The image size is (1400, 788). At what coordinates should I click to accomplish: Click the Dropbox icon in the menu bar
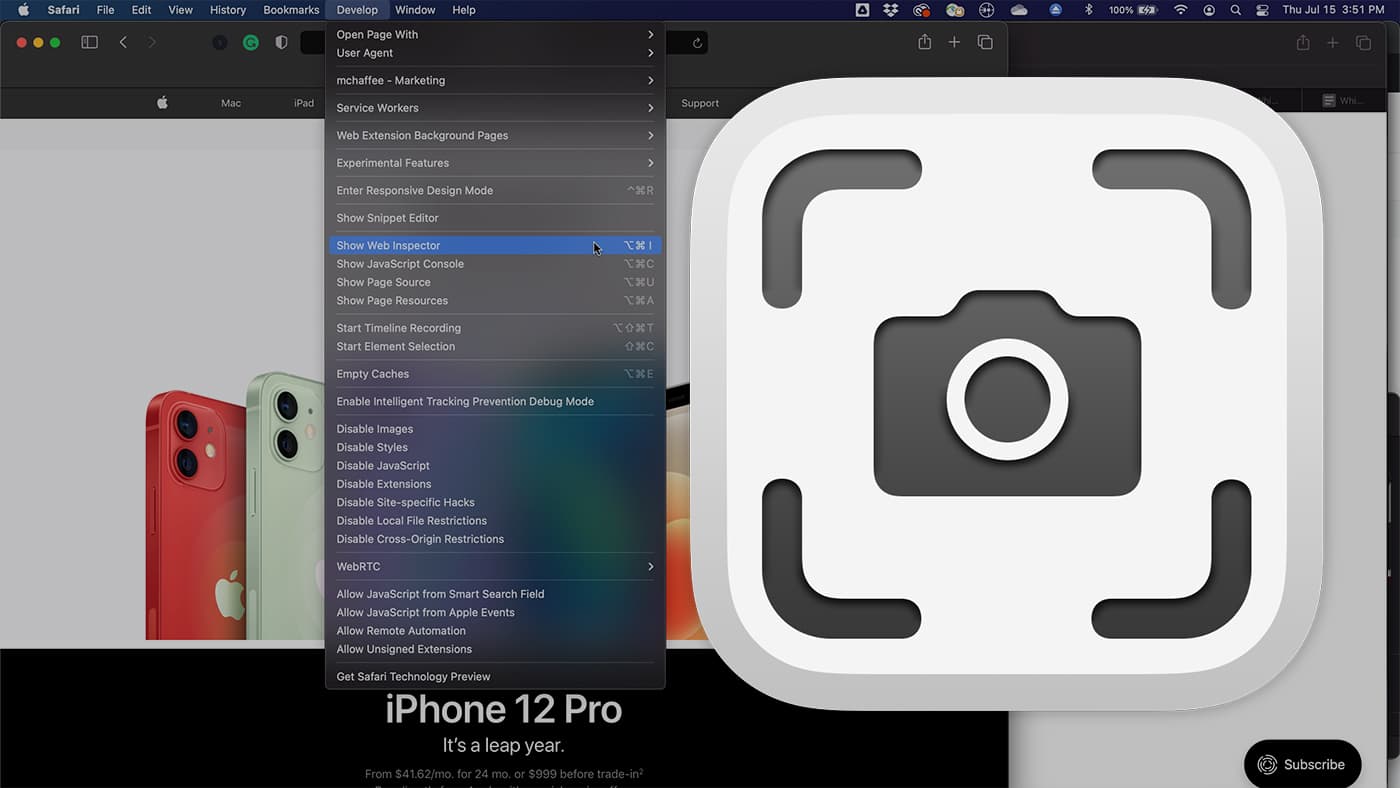pos(890,10)
